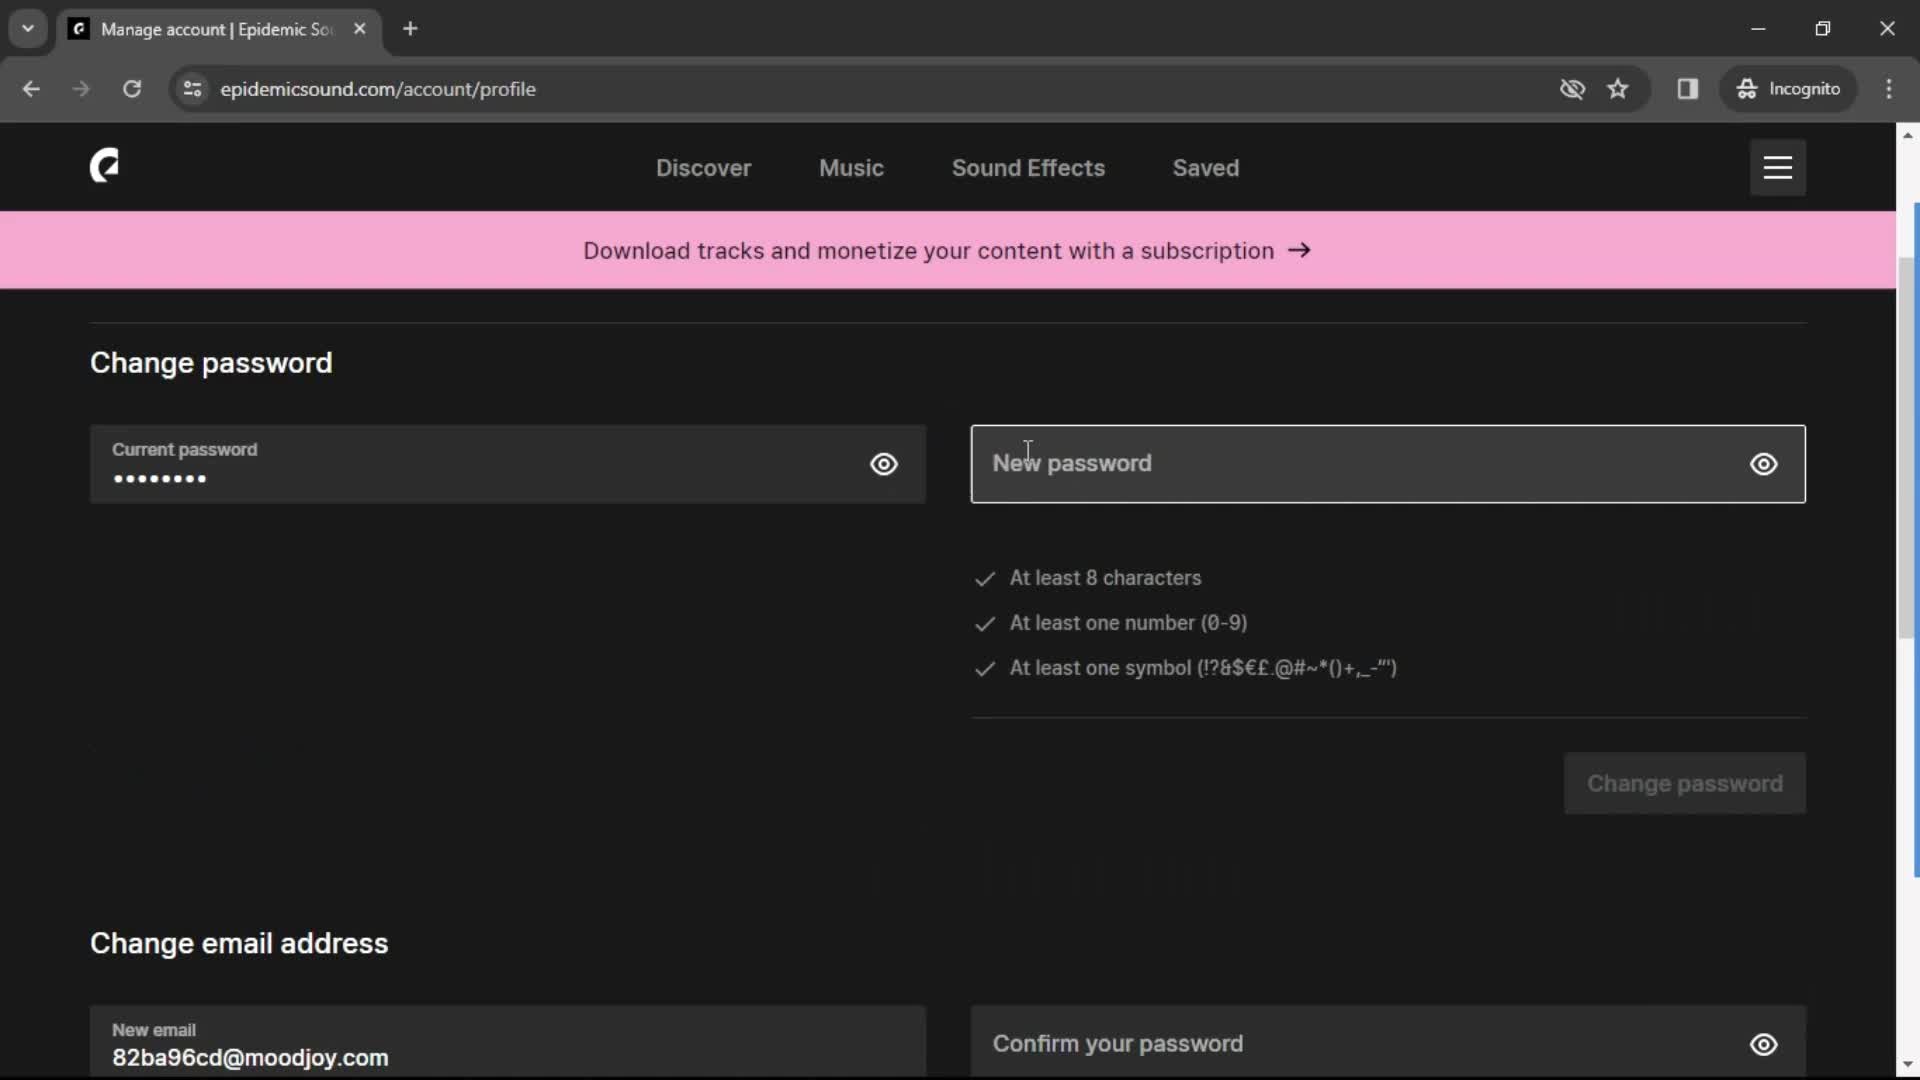This screenshot has width=1920, height=1080.
Task: Select the Discover navigation tab
Action: [x=703, y=167]
